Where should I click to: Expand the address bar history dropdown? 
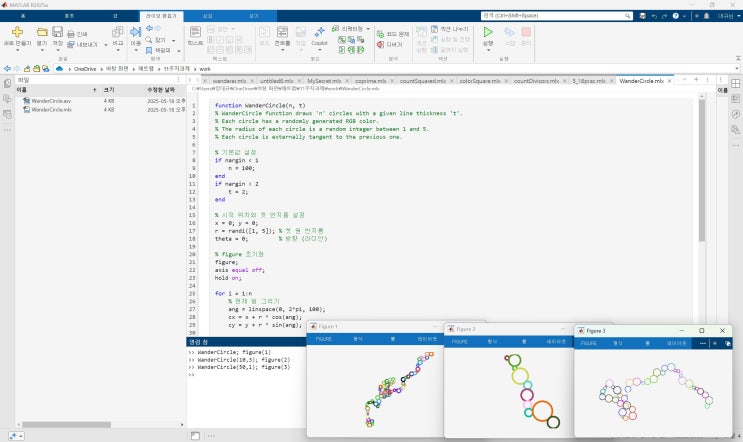(737, 69)
